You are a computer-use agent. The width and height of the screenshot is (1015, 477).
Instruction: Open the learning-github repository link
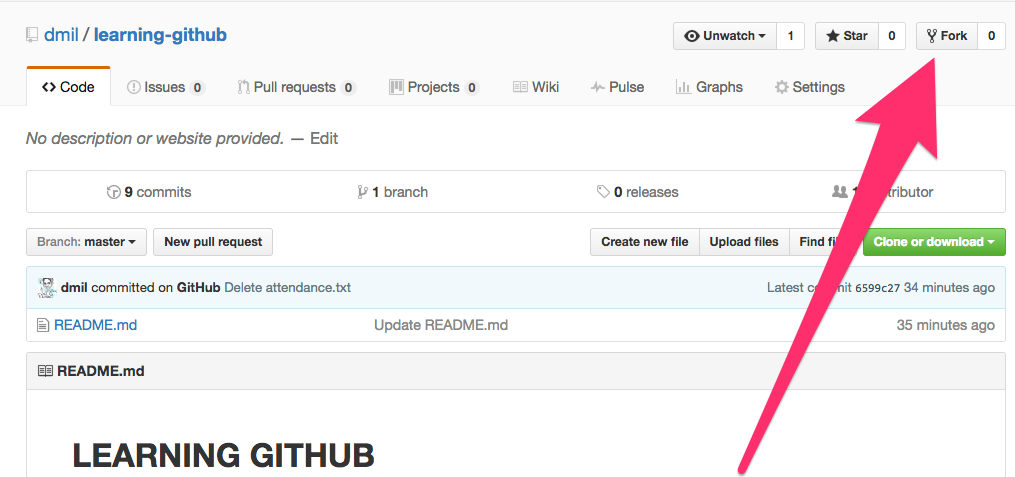[160, 35]
